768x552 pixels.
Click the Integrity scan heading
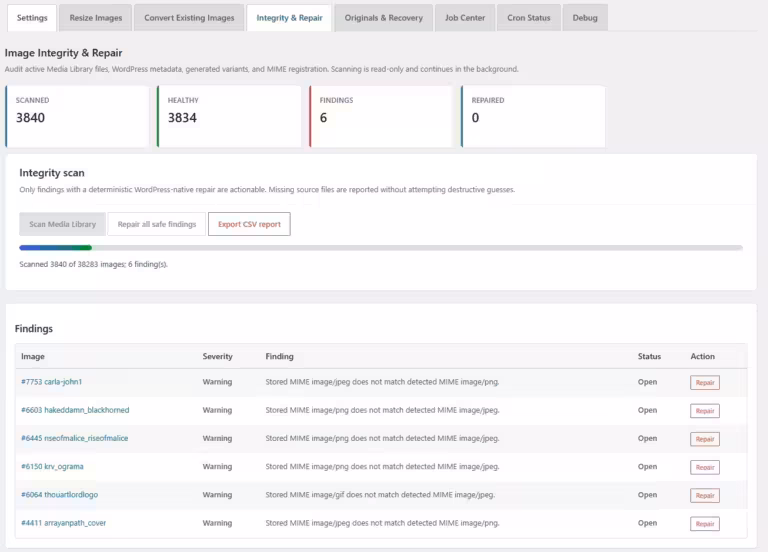(x=52, y=172)
